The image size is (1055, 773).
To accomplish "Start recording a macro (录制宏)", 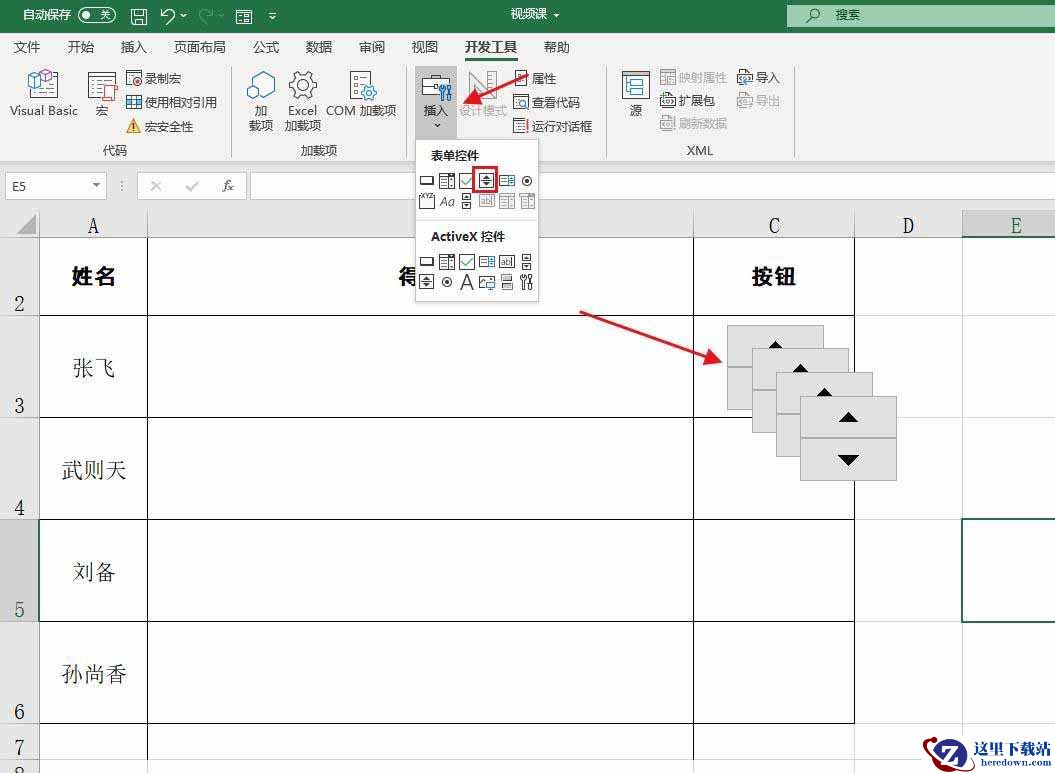I will (x=153, y=79).
